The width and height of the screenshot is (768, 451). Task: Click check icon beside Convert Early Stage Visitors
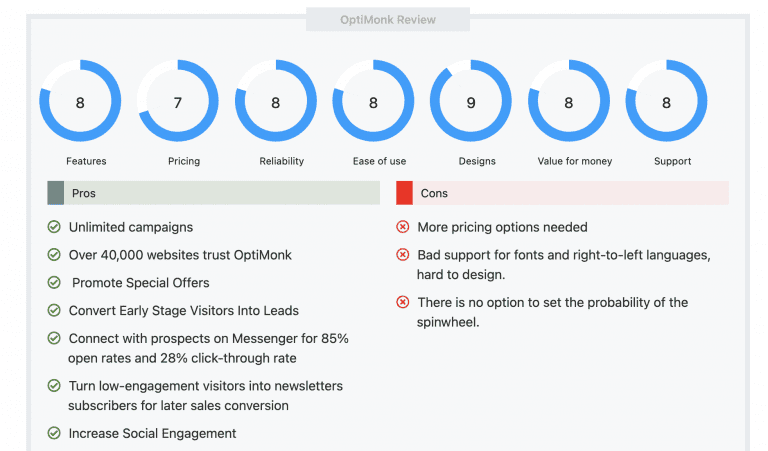[54, 310]
